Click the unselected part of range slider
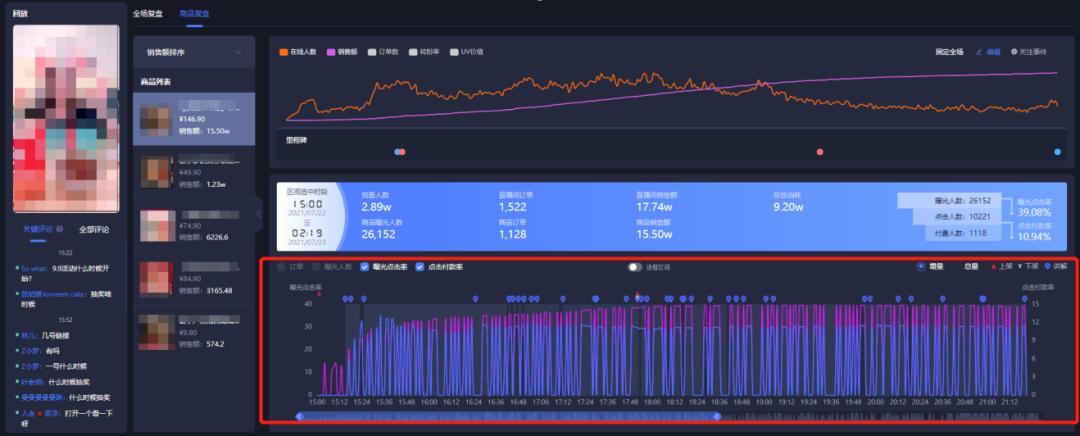 (x=882, y=416)
